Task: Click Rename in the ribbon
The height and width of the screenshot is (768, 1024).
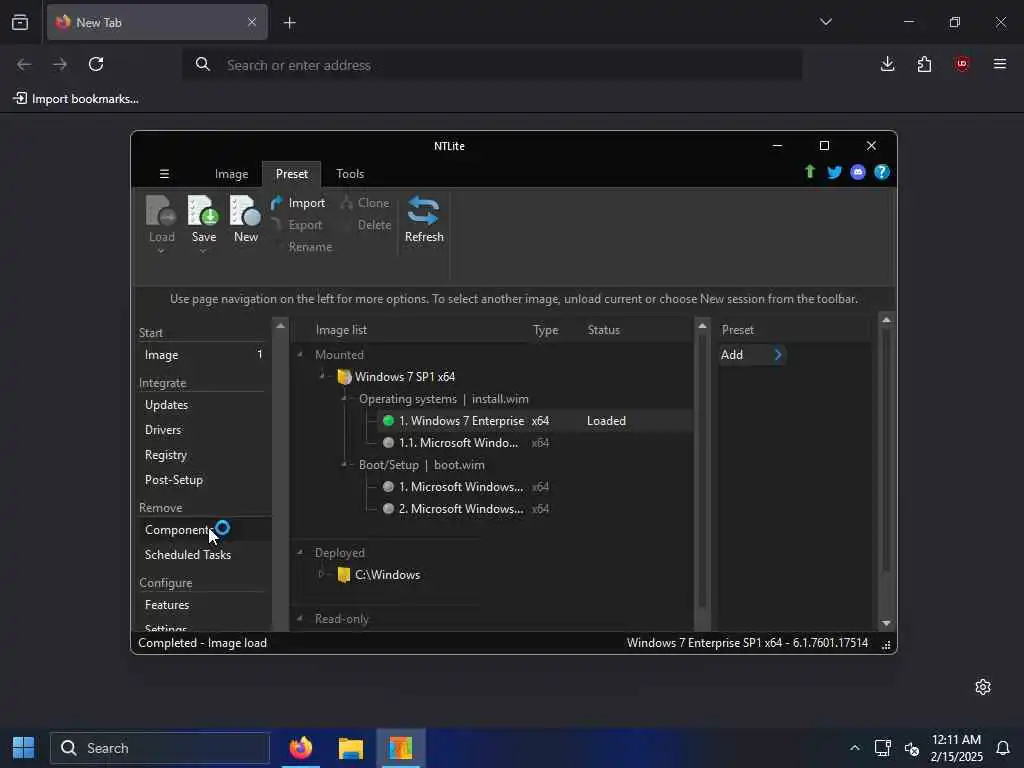Action: (310, 247)
